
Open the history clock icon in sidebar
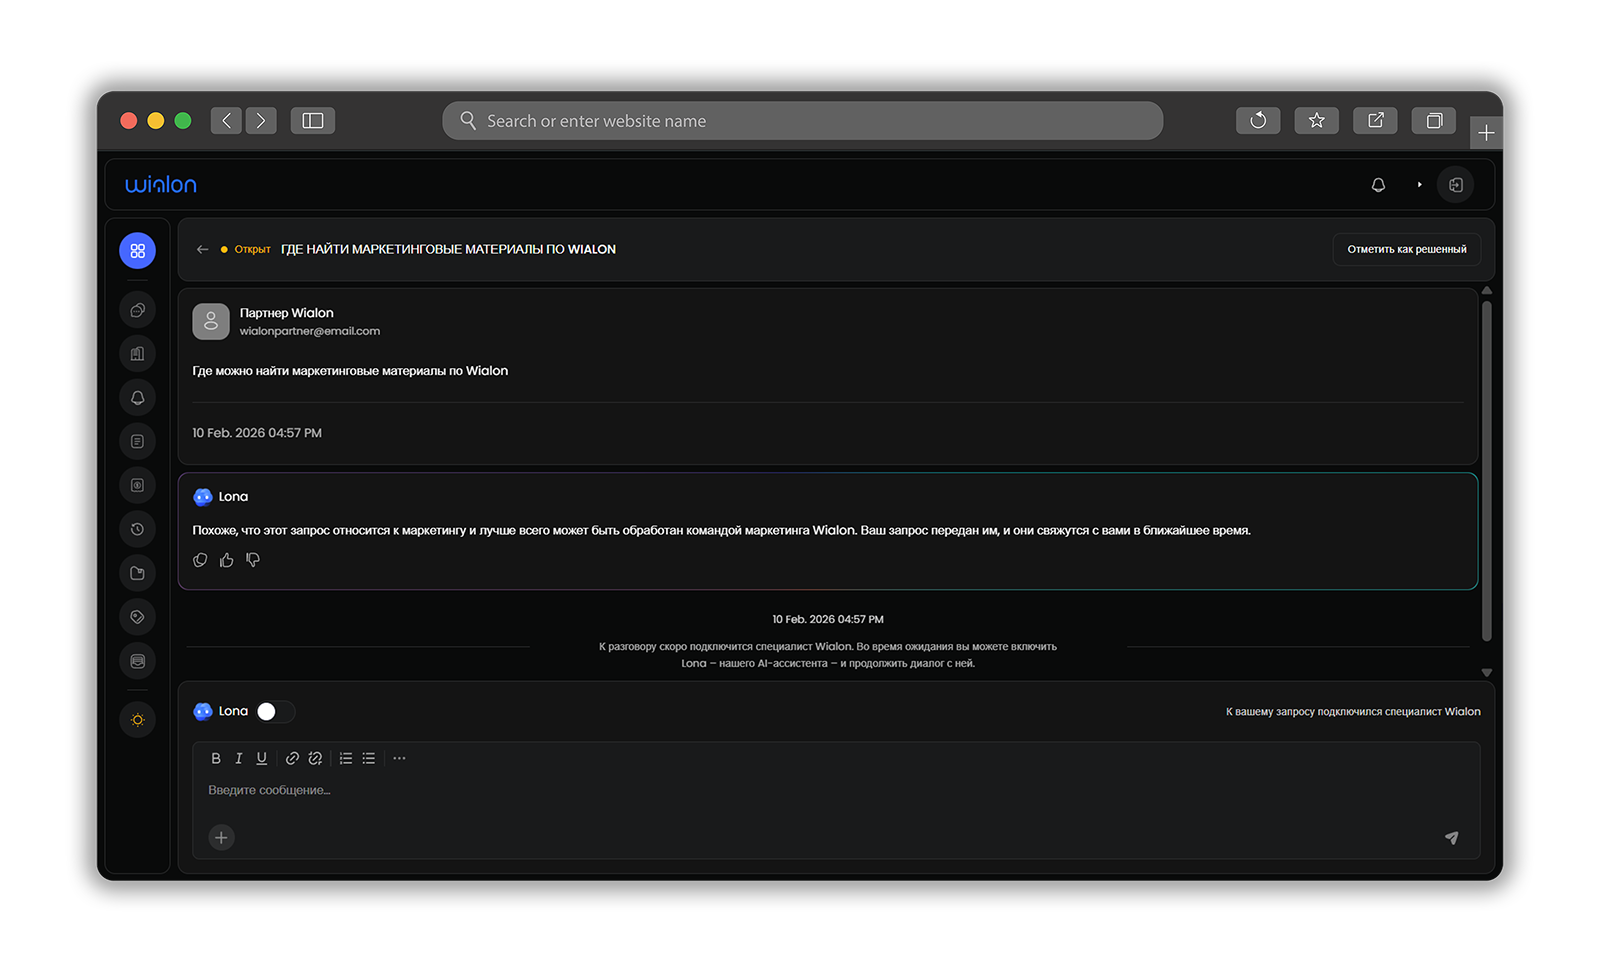coord(138,529)
